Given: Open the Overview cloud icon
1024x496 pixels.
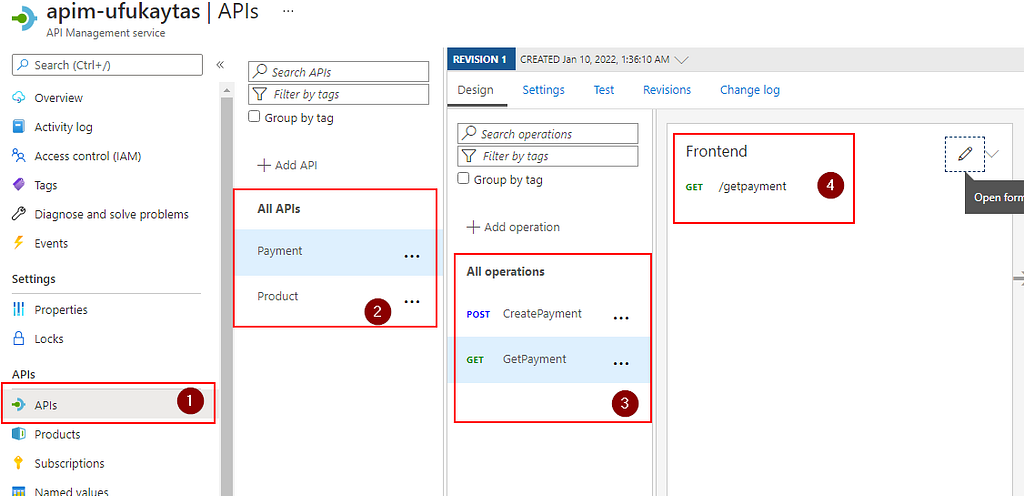Looking at the screenshot, I should click(x=19, y=98).
